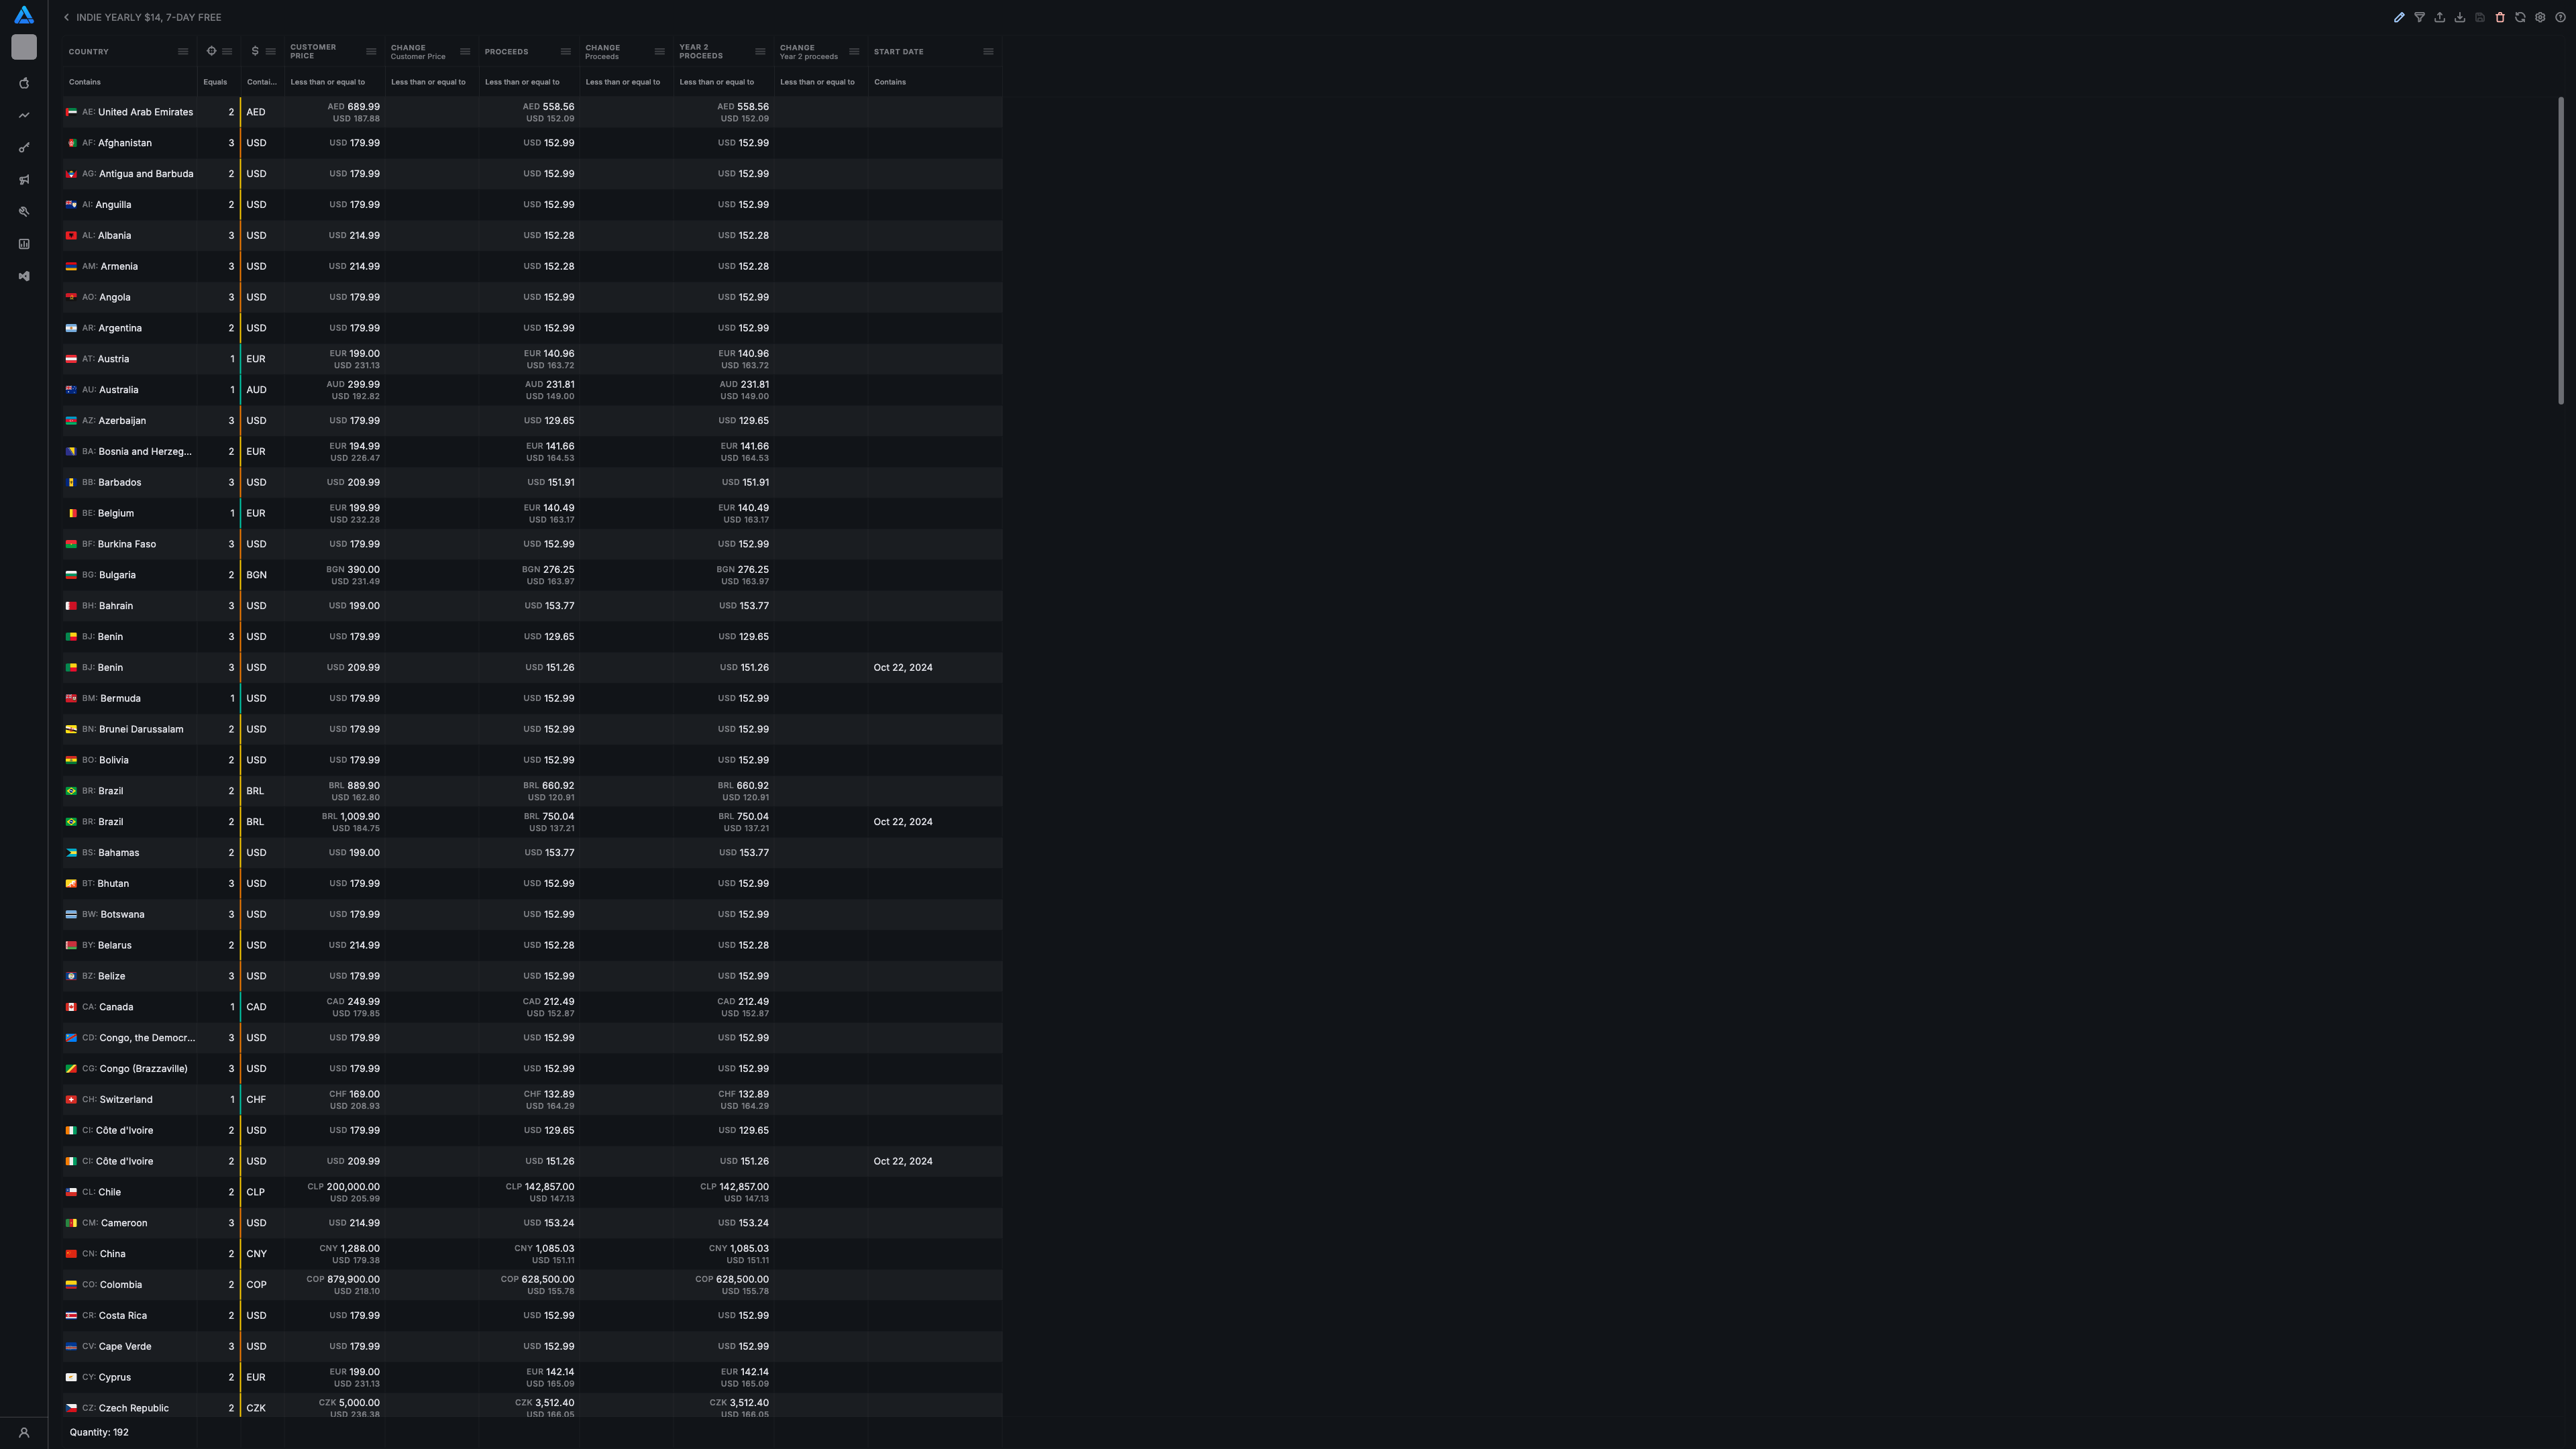Open the key icon in the sidebar

(x=24, y=148)
